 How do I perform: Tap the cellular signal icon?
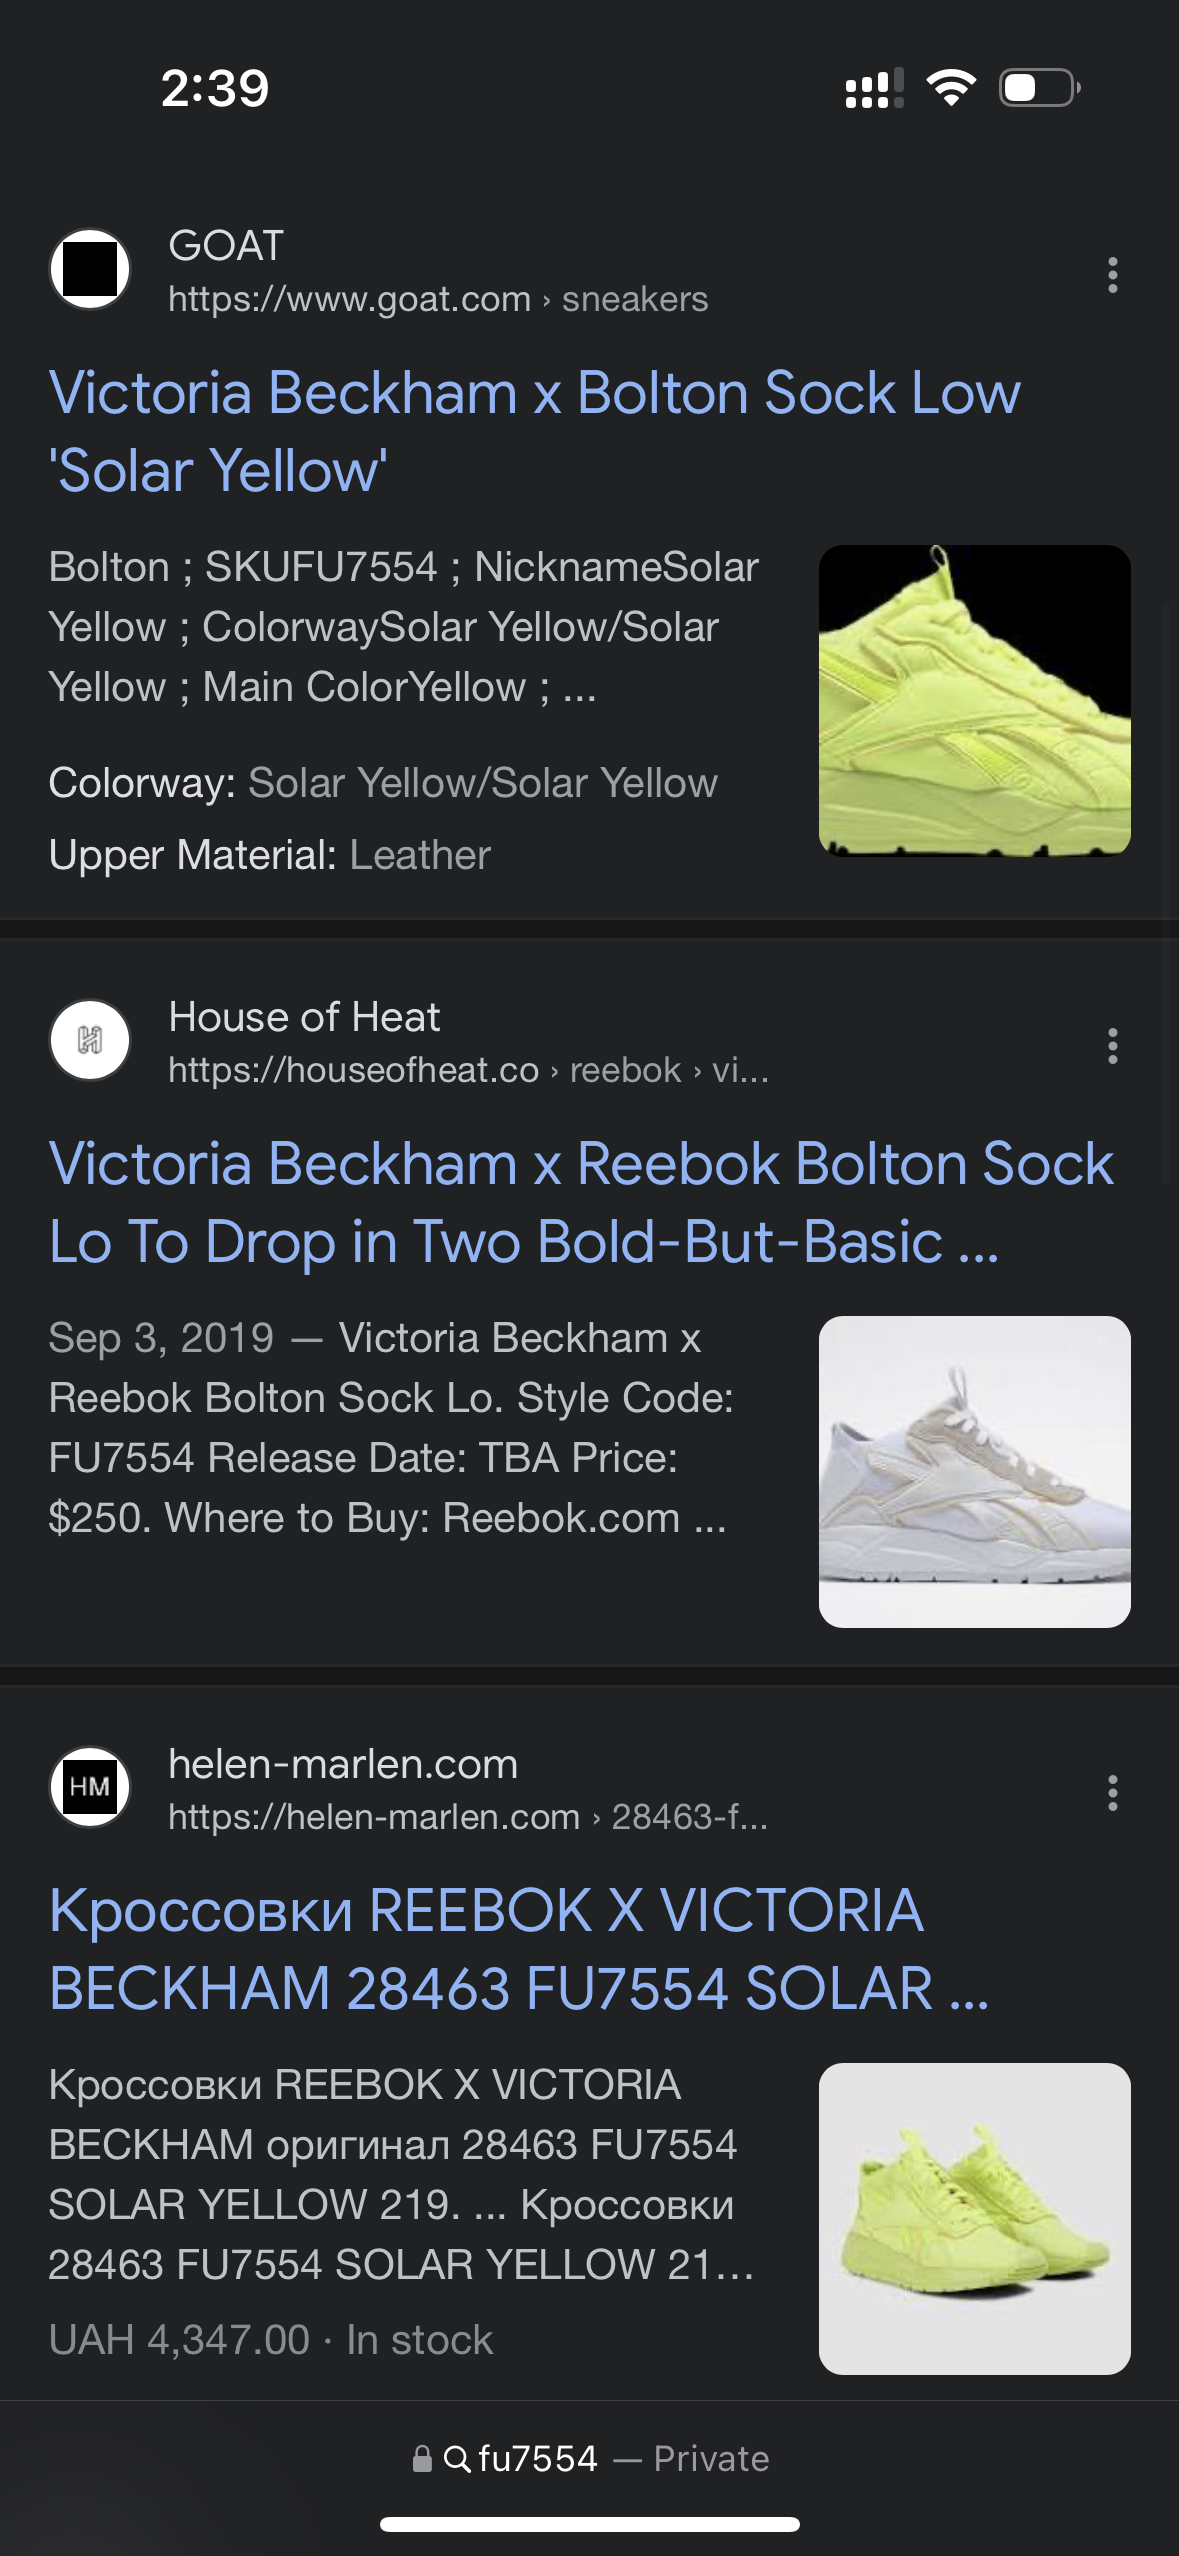[x=874, y=88]
